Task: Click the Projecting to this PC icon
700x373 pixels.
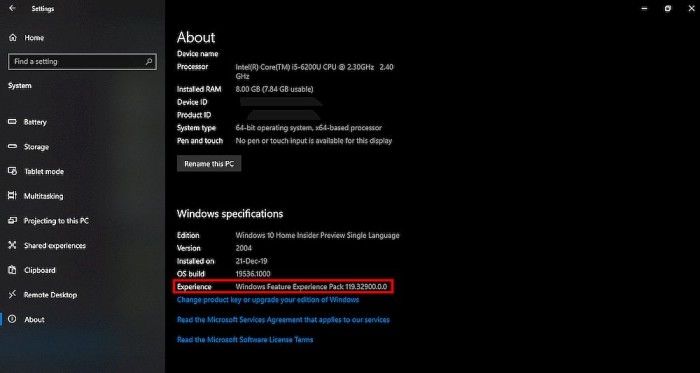Action: [12, 220]
